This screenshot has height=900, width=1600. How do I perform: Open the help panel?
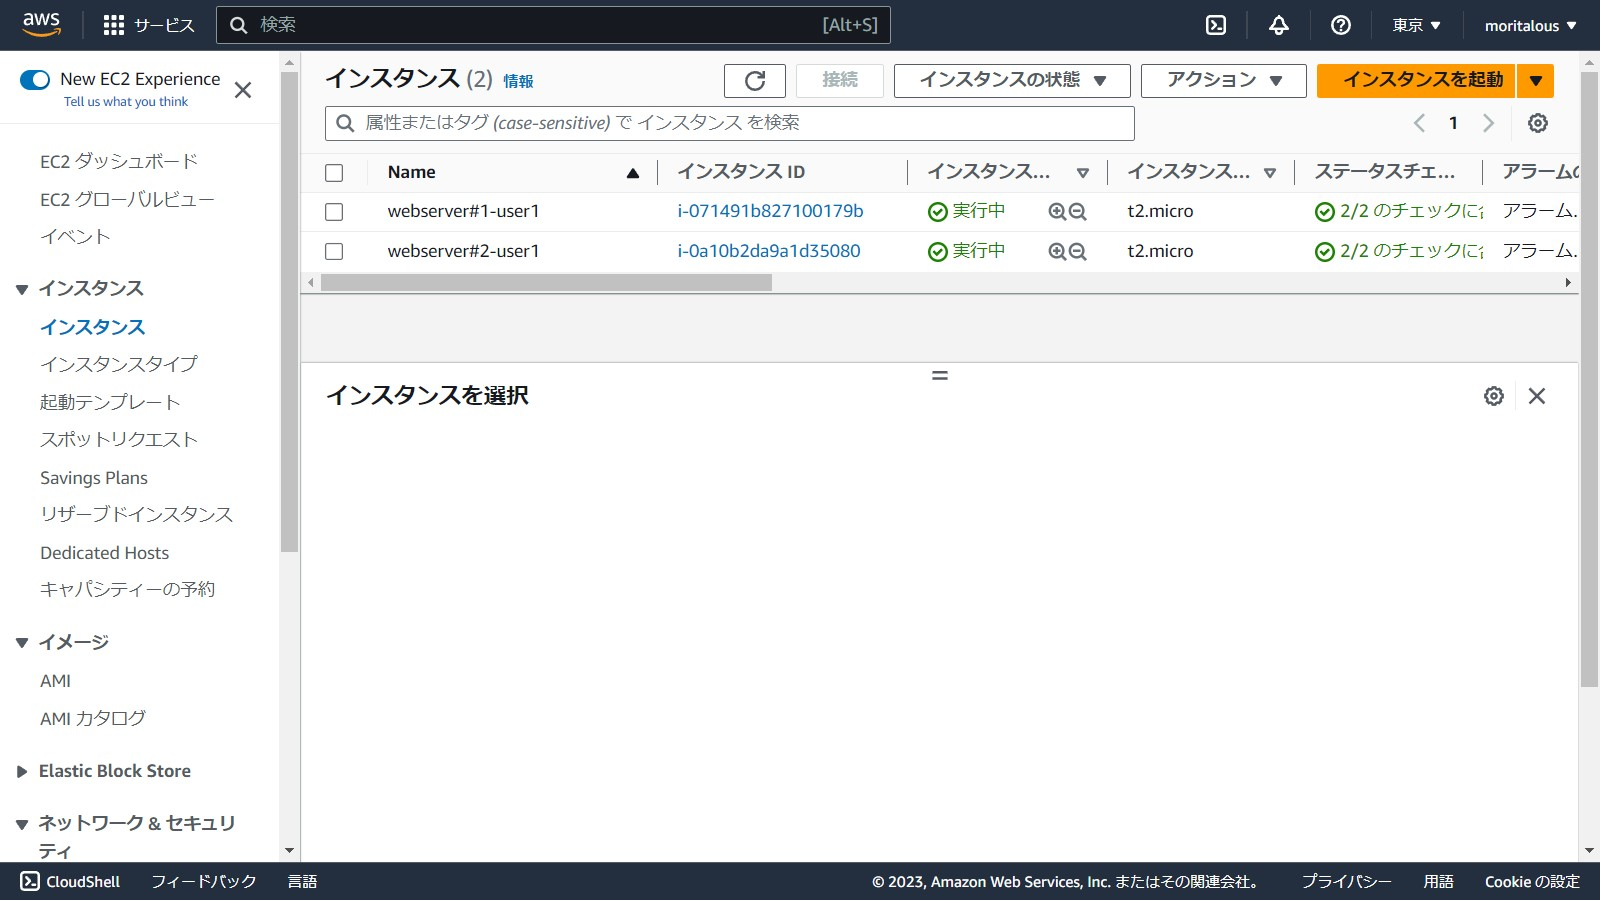click(x=1340, y=25)
